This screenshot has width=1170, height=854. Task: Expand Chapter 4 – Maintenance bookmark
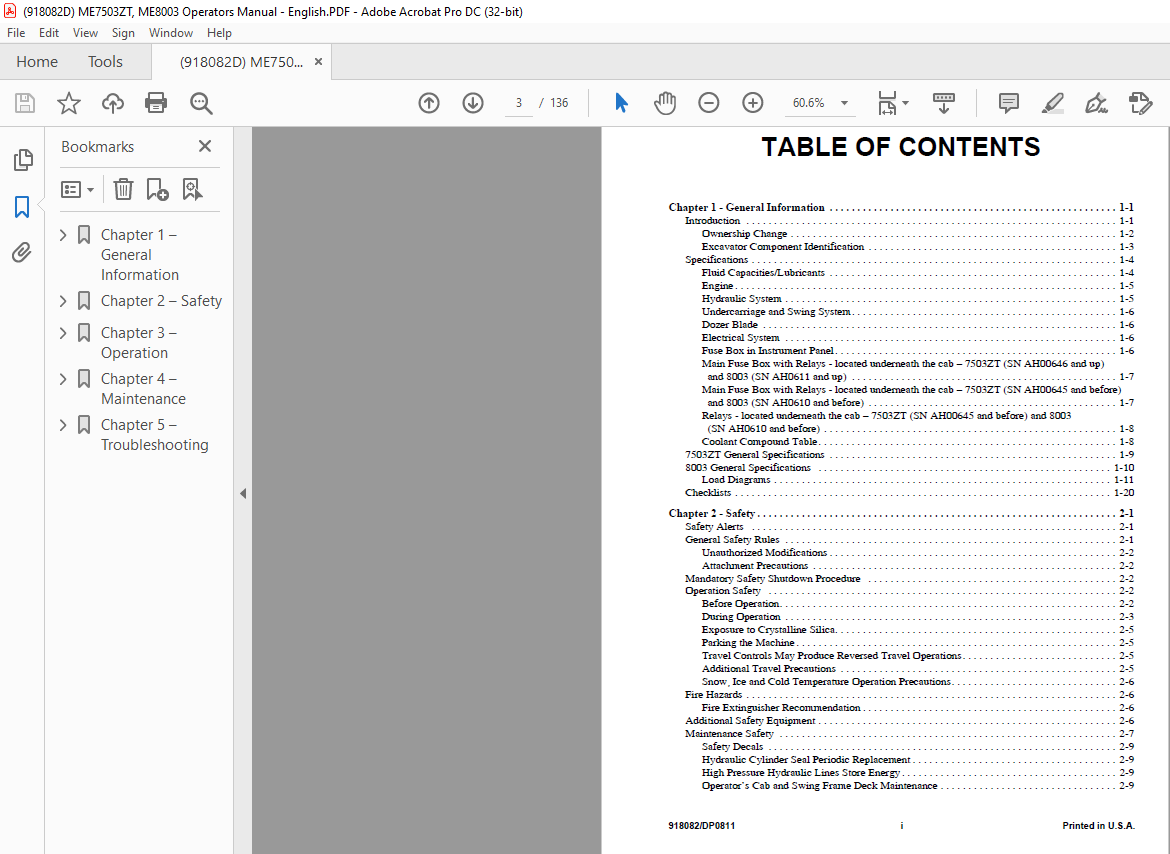pos(63,379)
